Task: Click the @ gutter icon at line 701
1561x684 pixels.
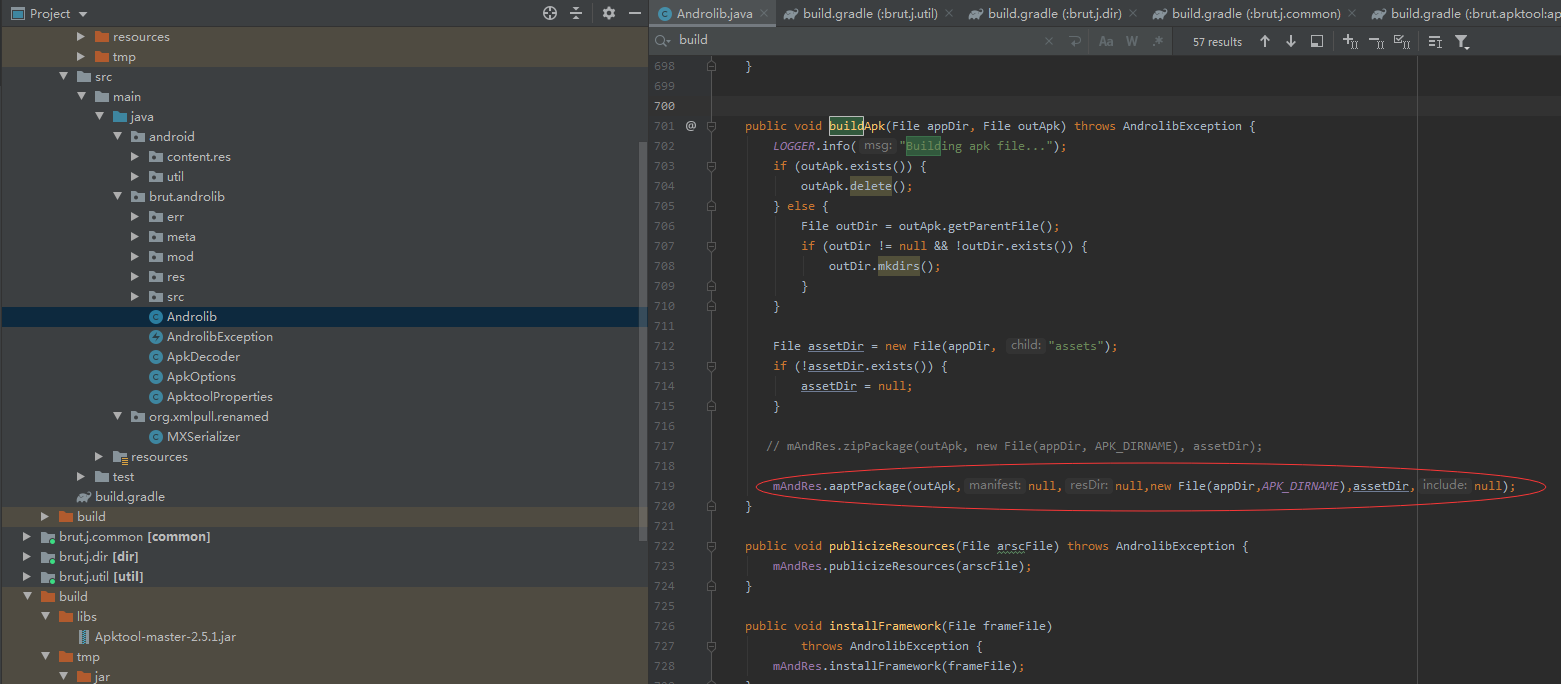Action: coord(691,126)
